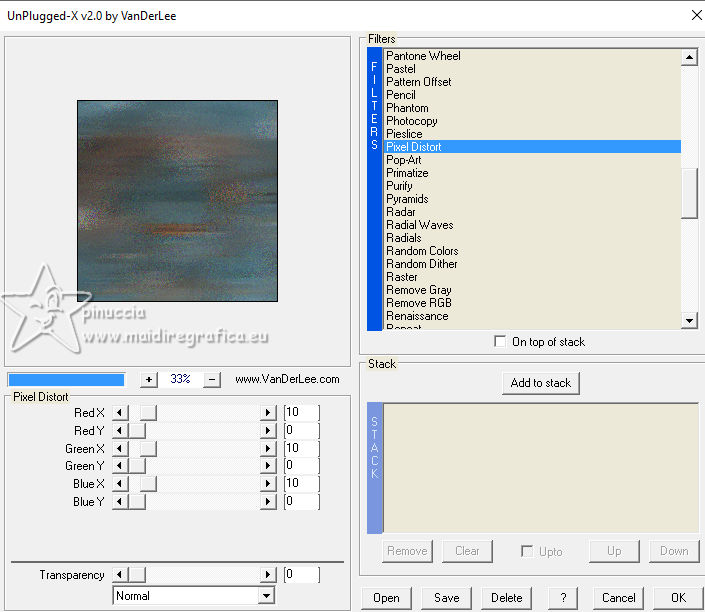Click Add to stack button

coord(541,383)
